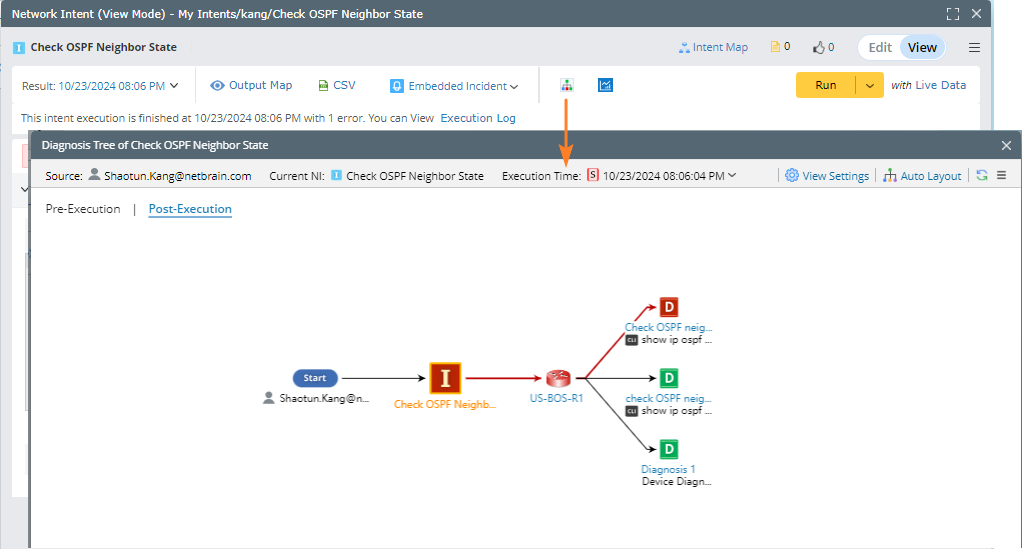This screenshot has width=1025, height=549.
Task: Select the US-BOS-R1 router icon
Action: [558, 378]
